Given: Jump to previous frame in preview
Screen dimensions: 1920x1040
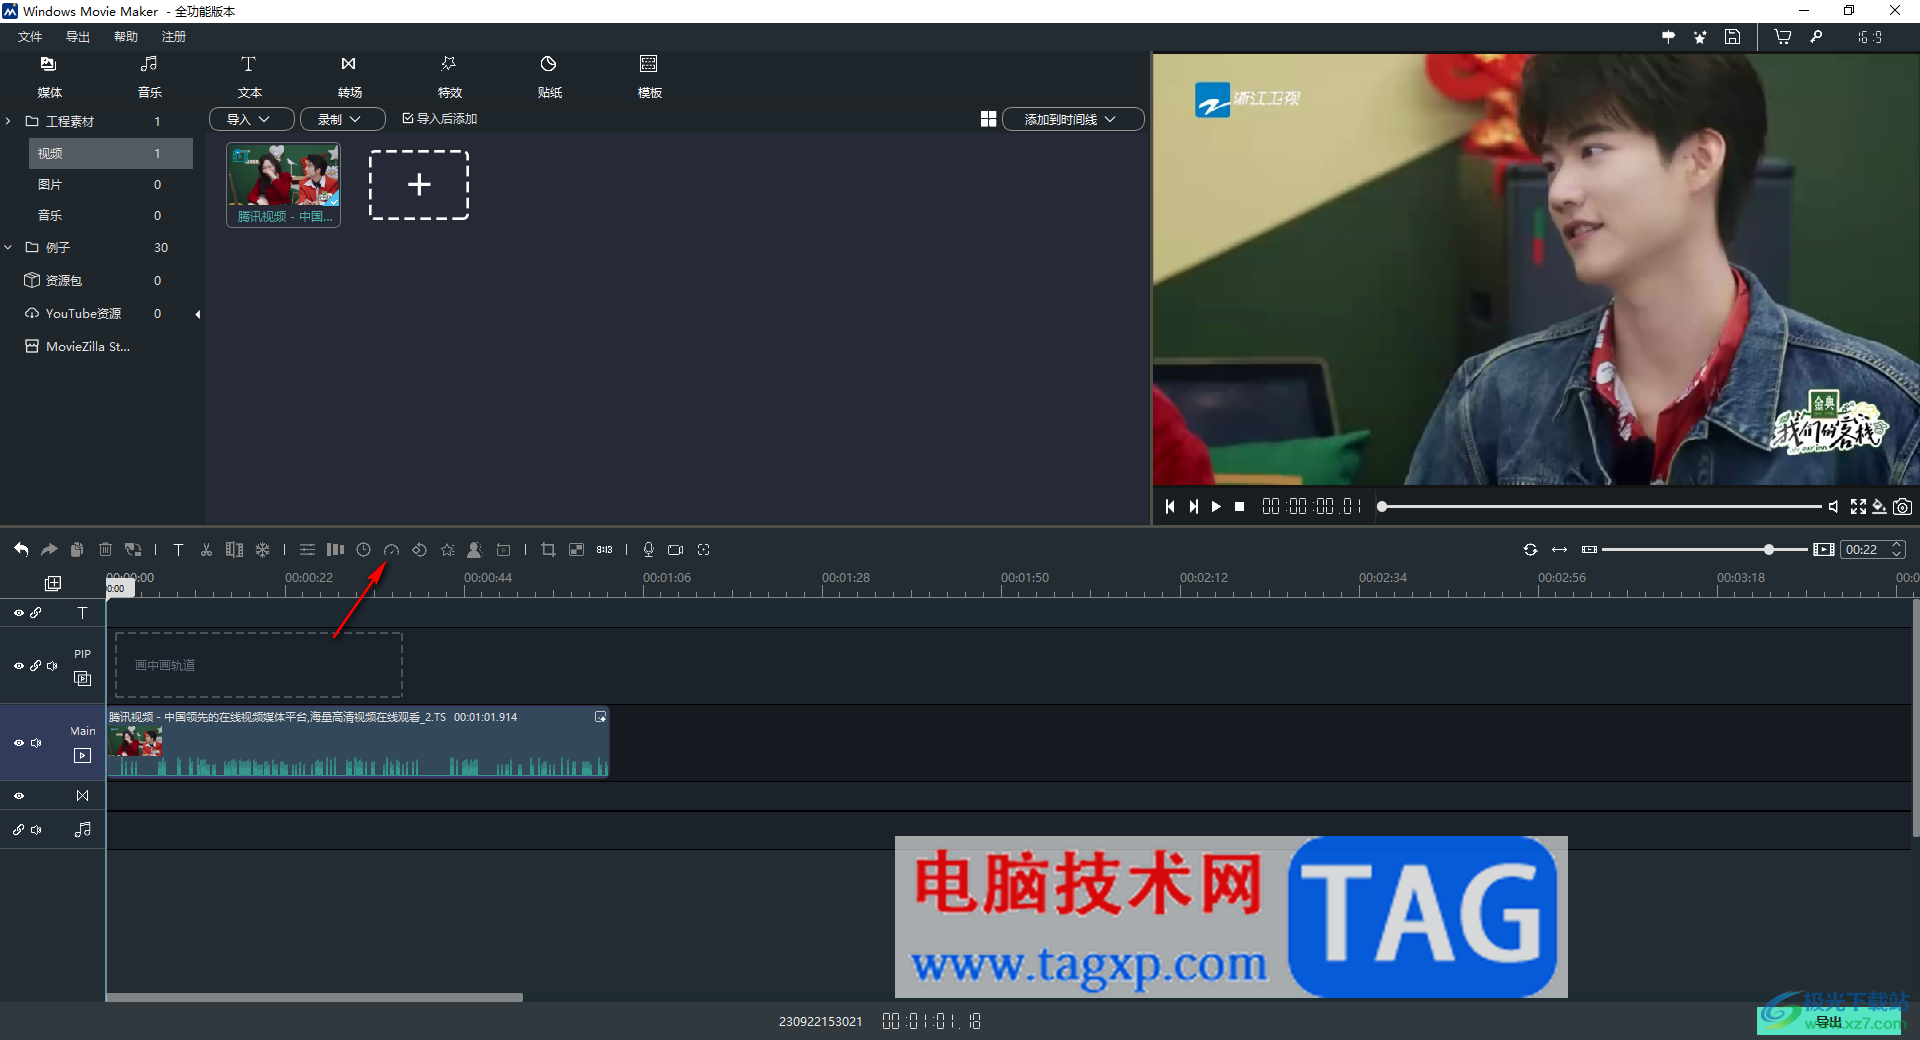Looking at the screenshot, I should click(x=1170, y=507).
